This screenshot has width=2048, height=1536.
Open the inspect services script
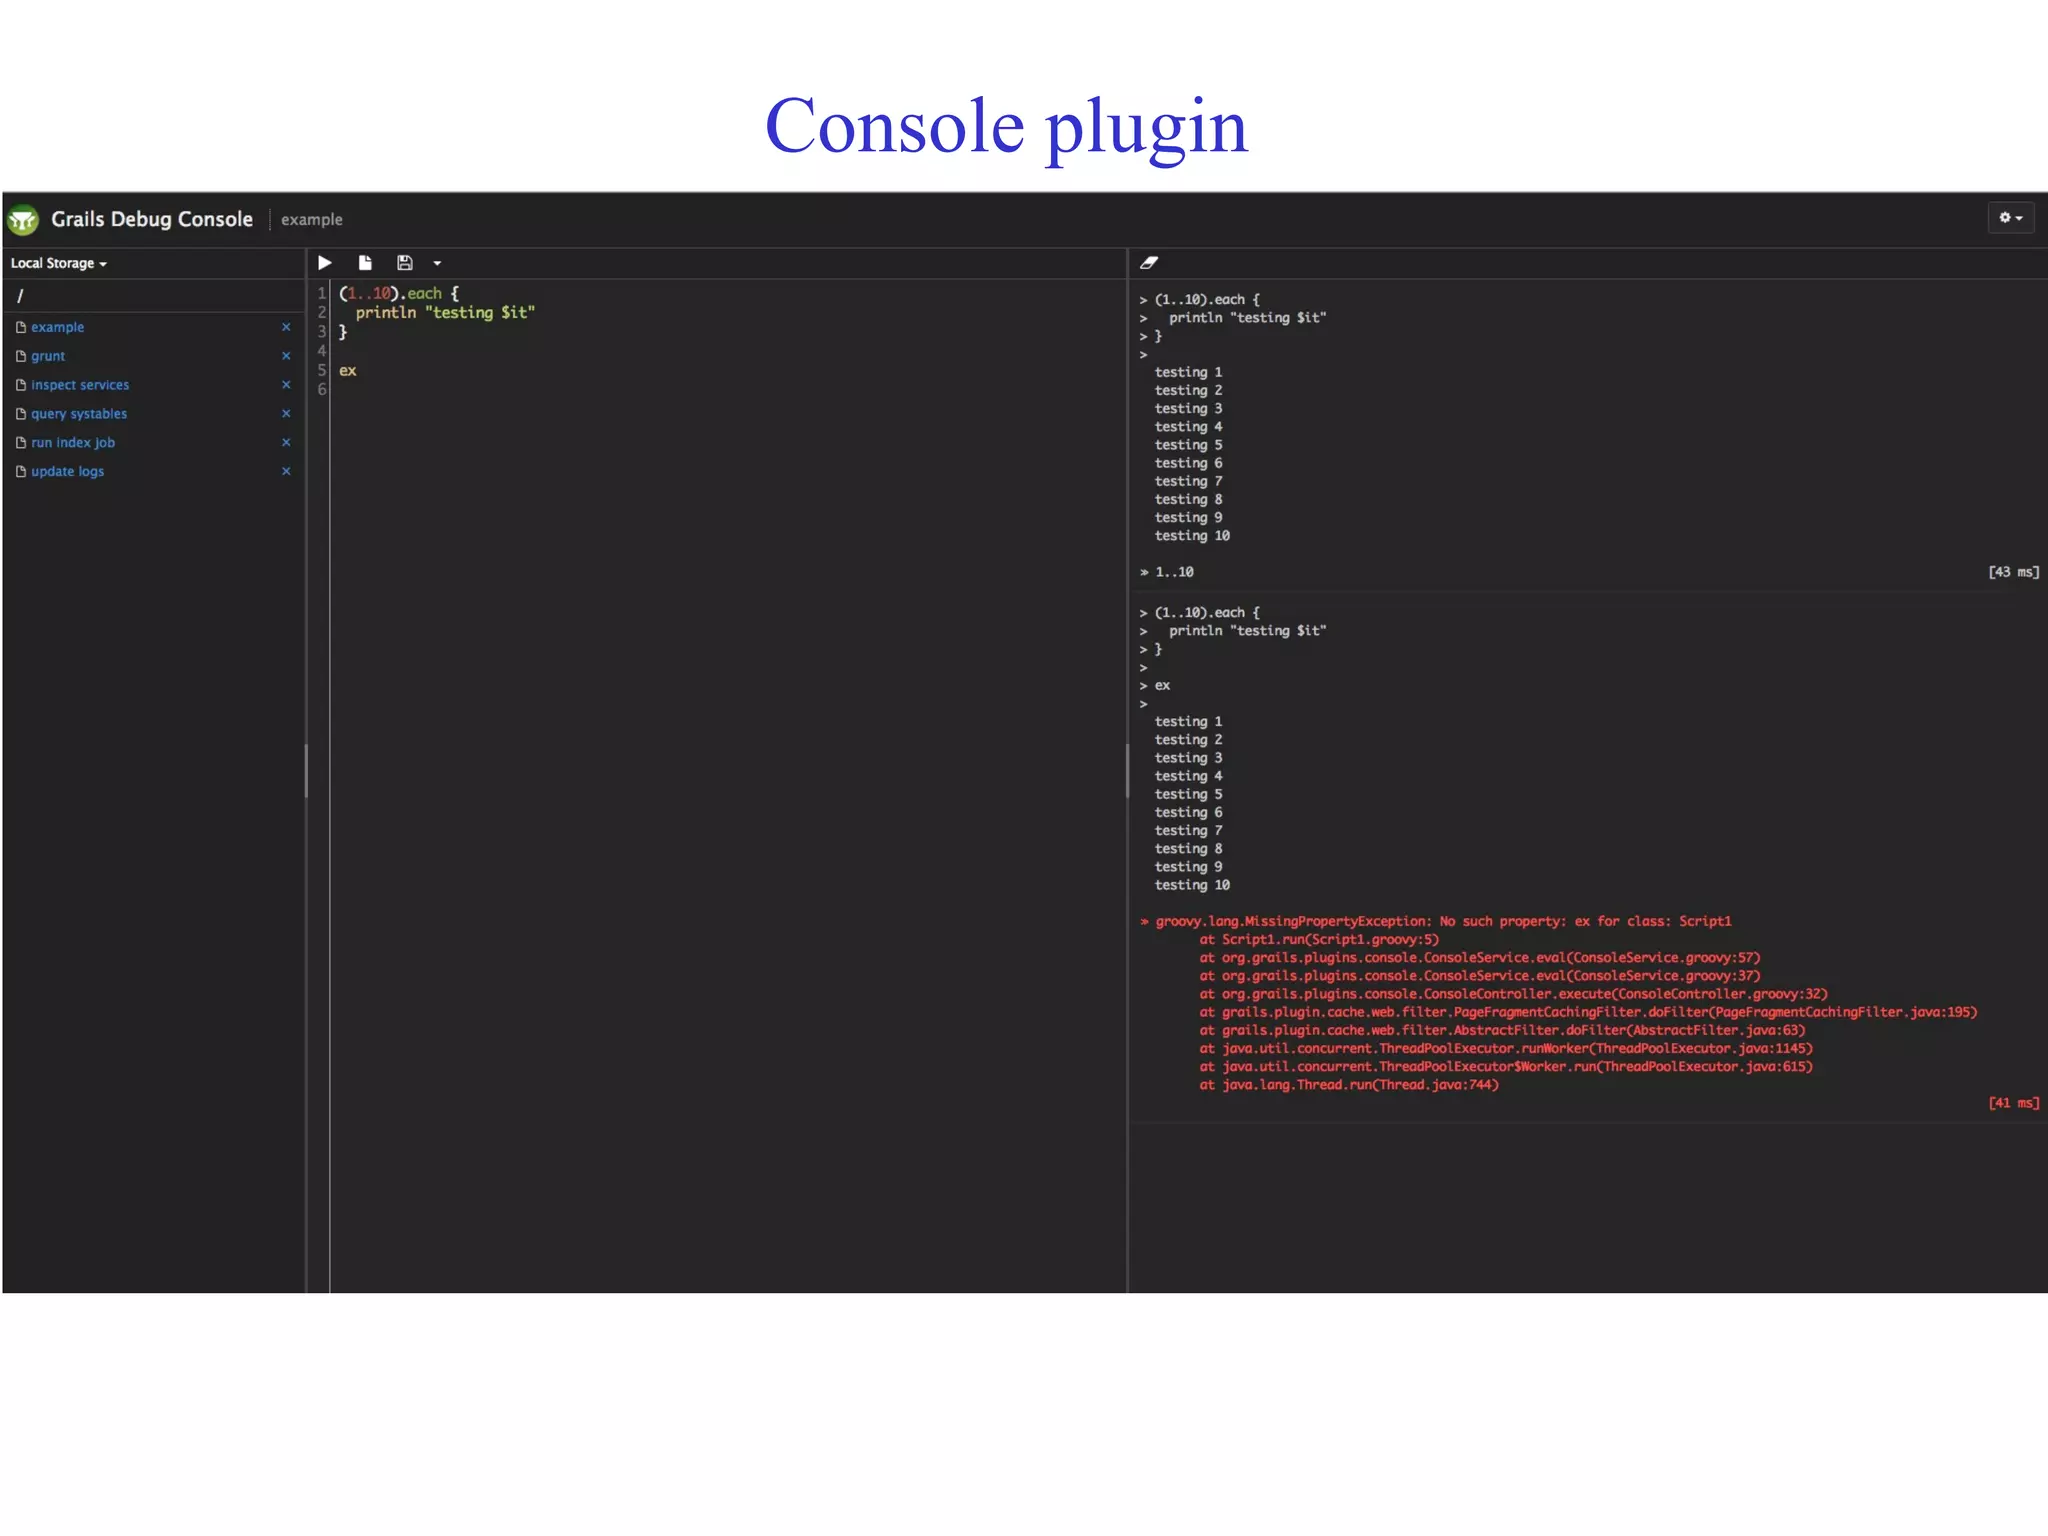[80, 385]
